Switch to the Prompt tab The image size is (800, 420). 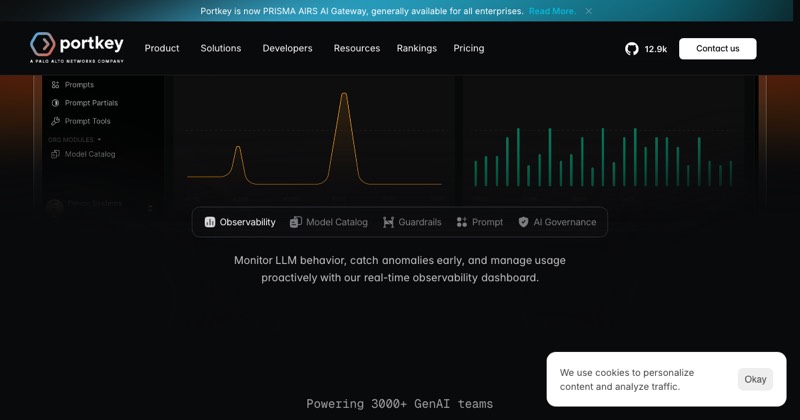tap(480, 222)
